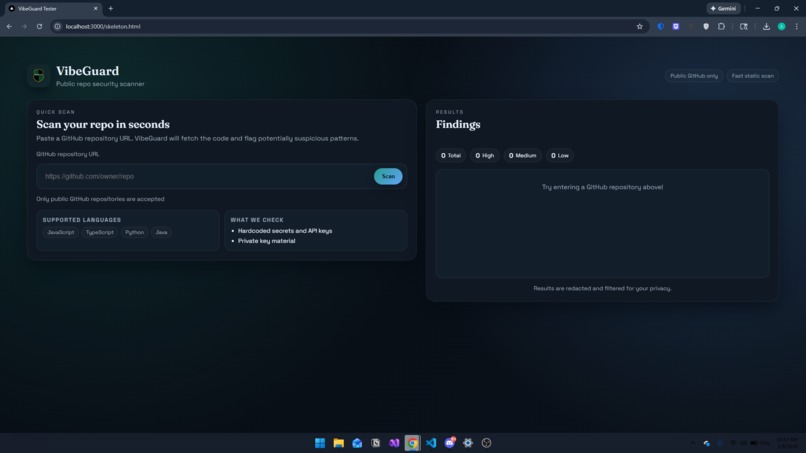Close the VibeGuard Tester tab
Screen dimensions: 806x453
point(96,8)
